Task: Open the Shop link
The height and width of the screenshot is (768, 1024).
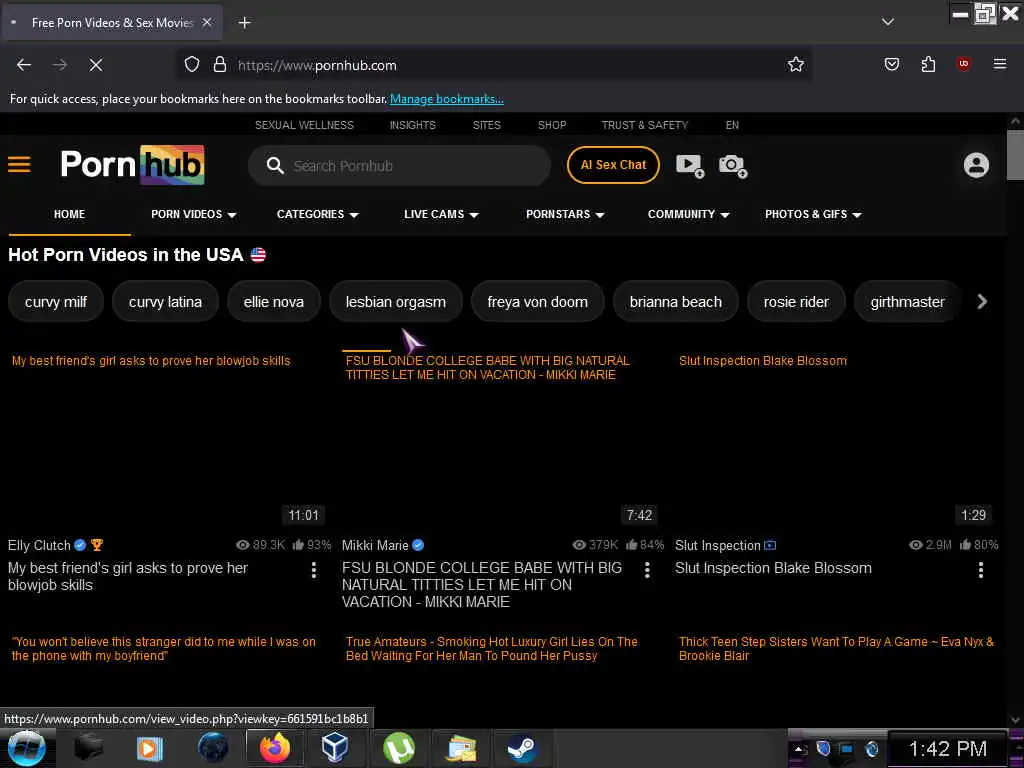Action: click(552, 125)
